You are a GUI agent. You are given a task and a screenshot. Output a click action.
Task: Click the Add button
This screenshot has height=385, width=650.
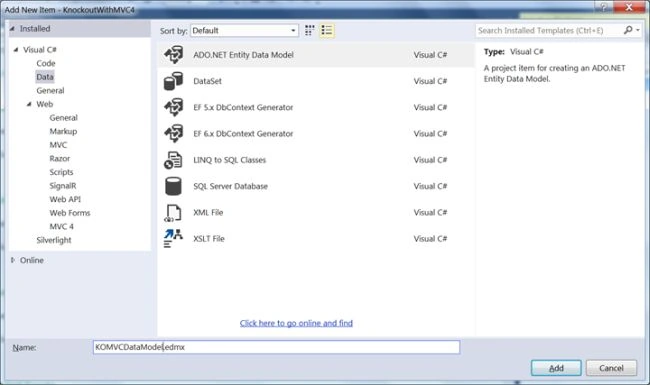point(556,368)
